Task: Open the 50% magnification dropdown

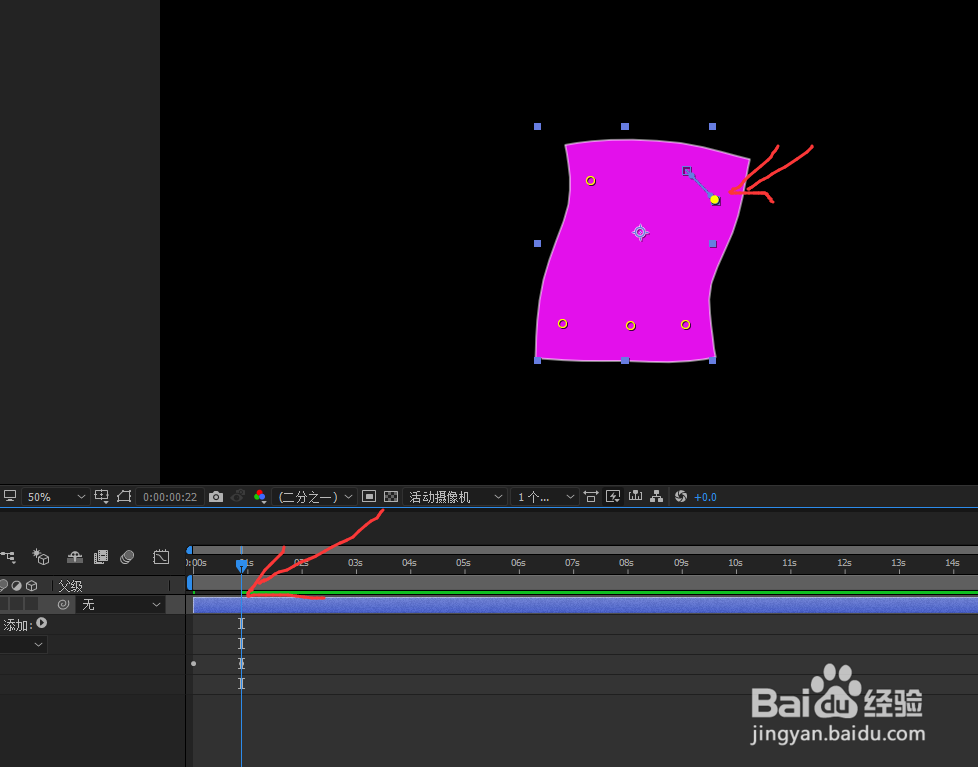Action: point(55,497)
